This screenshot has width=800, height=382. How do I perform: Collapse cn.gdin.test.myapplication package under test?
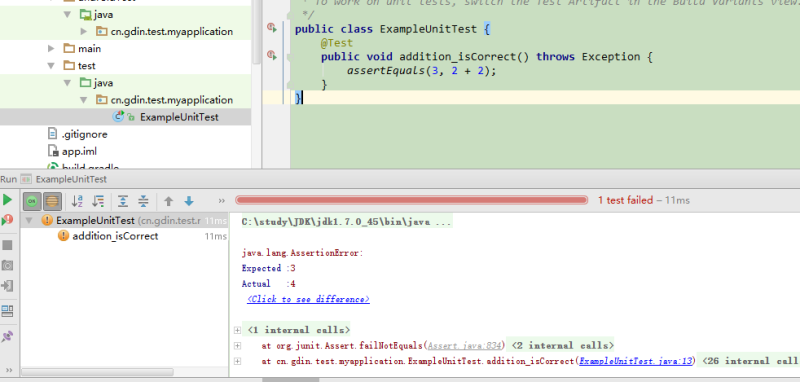[x=84, y=100]
